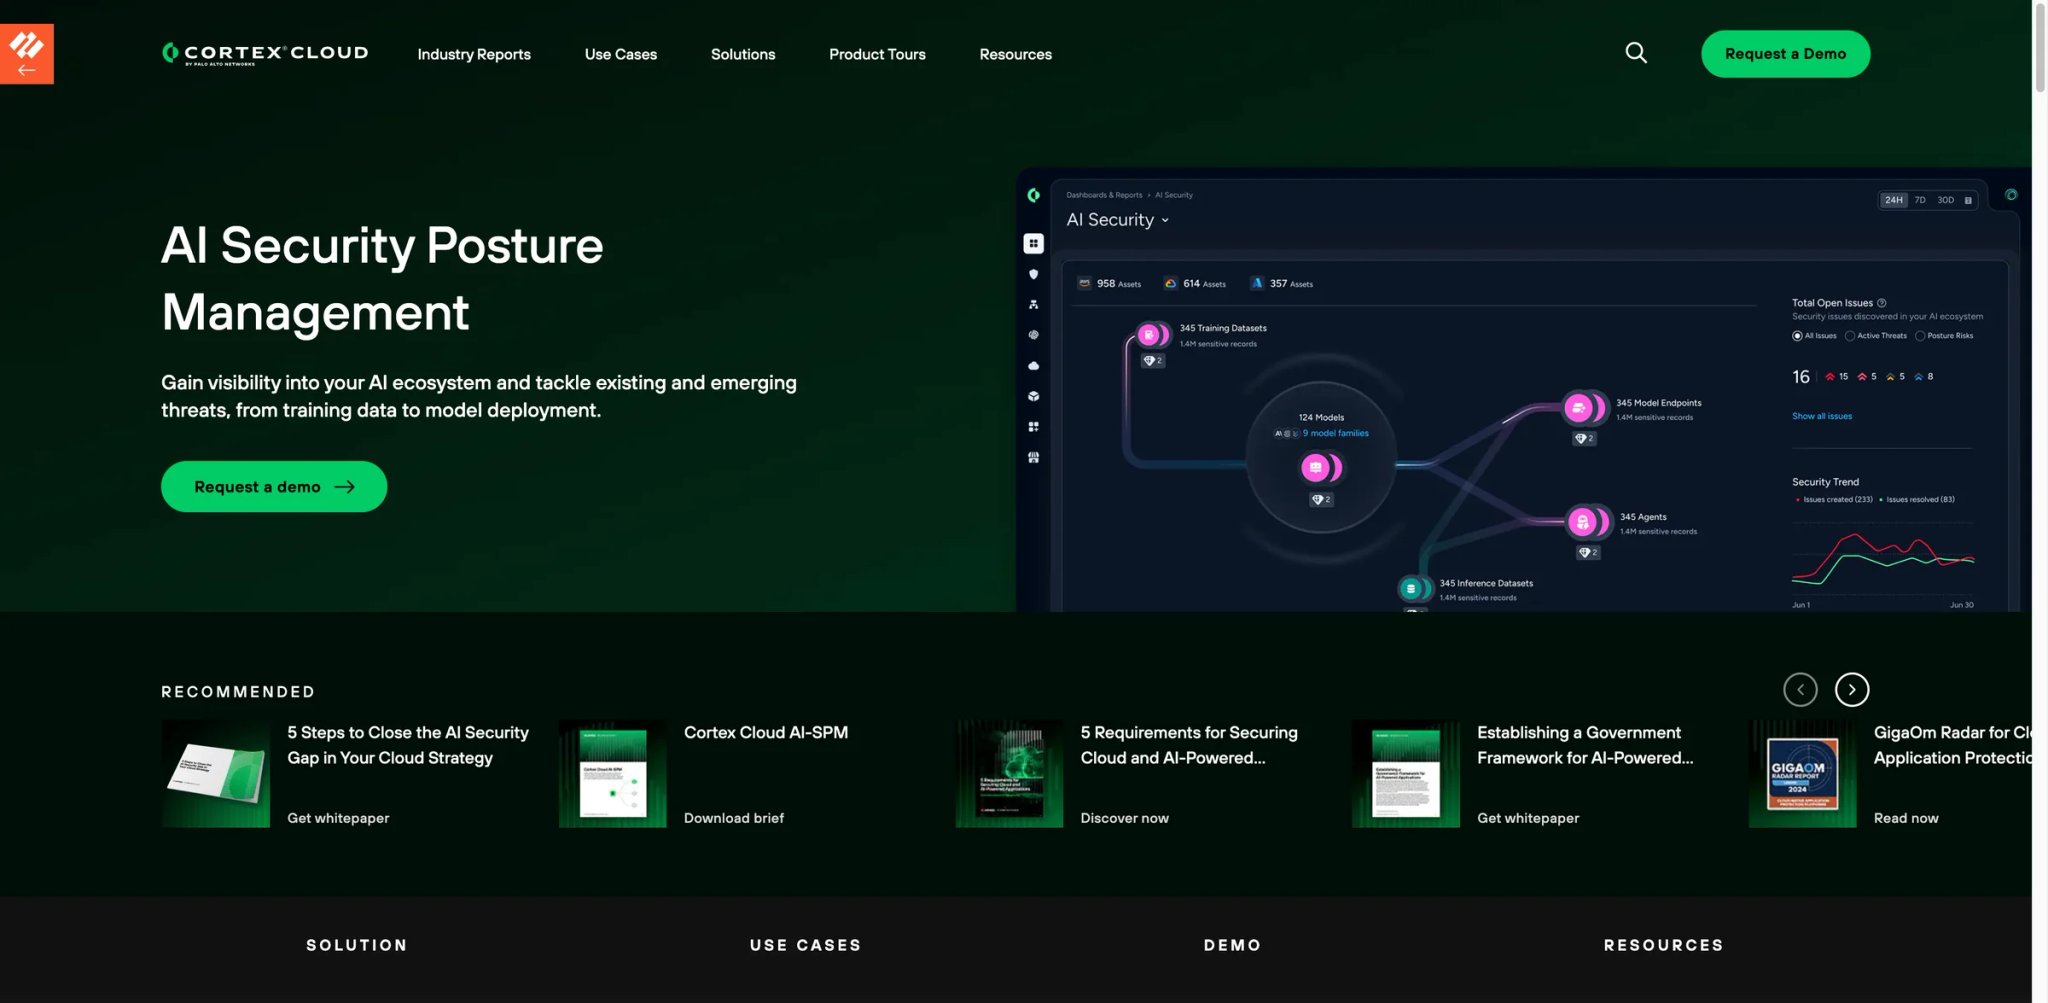This screenshot has height=1003, width=2048.
Task: Click the Cortex Cloud AI-SPM title
Action: (766, 732)
